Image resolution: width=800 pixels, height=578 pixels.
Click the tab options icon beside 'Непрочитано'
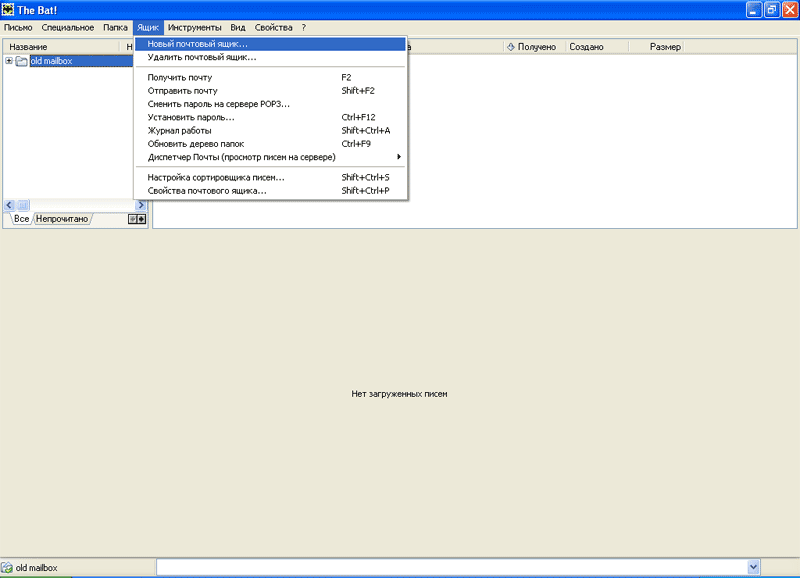point(137,219)
